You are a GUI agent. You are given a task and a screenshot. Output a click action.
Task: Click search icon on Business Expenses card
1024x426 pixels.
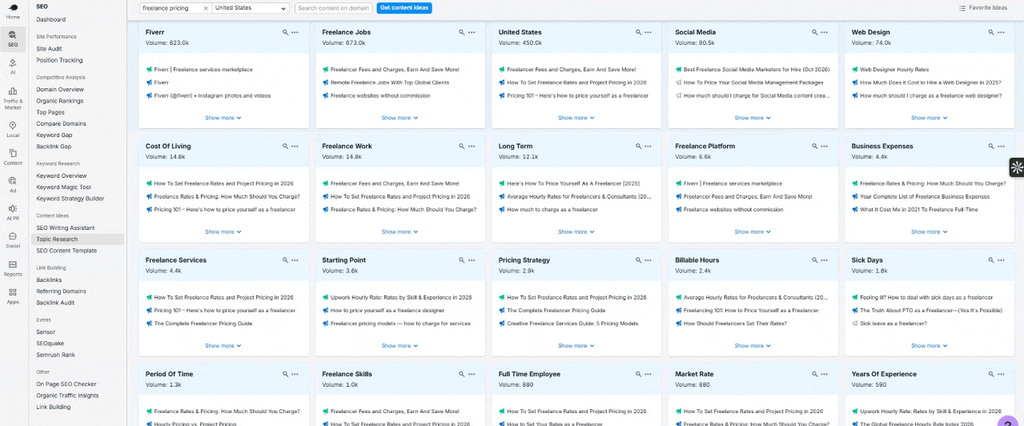tap(991, 146)
